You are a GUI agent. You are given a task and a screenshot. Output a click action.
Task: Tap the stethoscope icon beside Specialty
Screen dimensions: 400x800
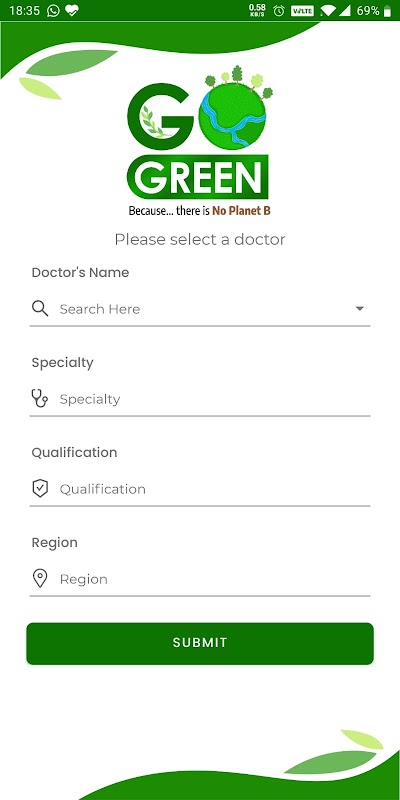pyautogui.click(x=40, y=398)
